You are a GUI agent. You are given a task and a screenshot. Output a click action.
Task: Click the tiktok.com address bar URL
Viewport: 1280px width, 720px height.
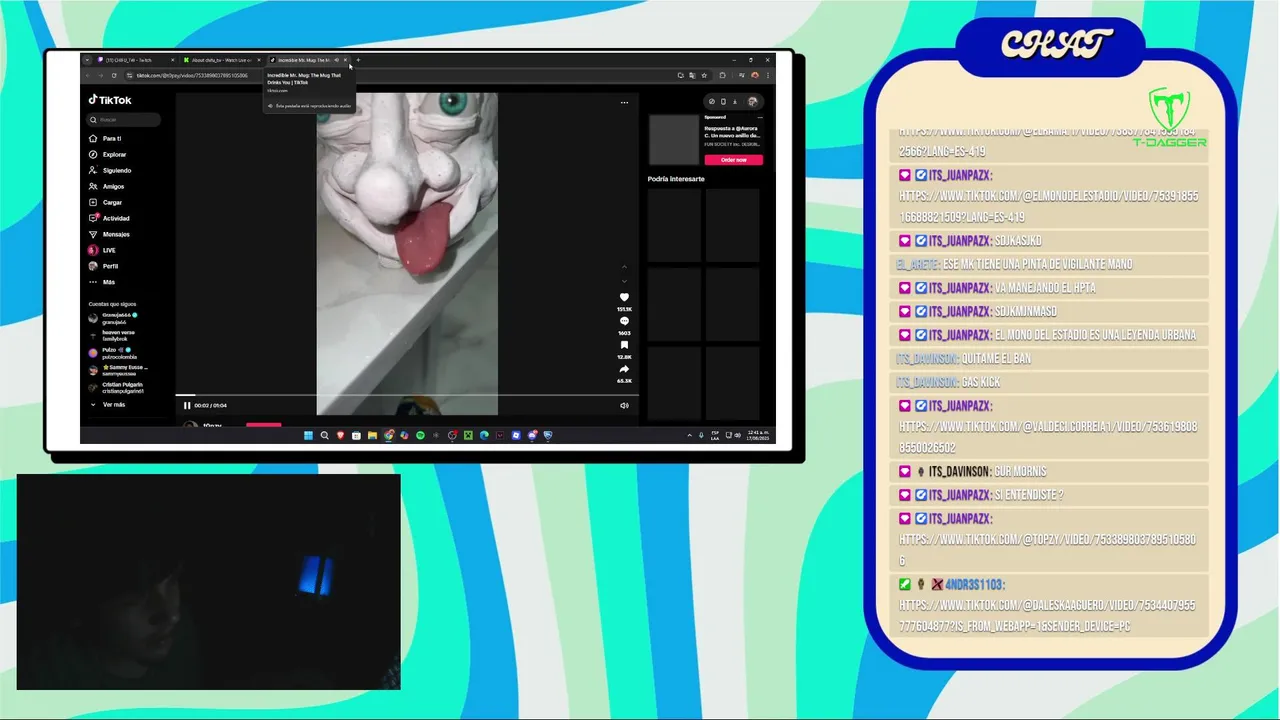(x=192, y=75)
